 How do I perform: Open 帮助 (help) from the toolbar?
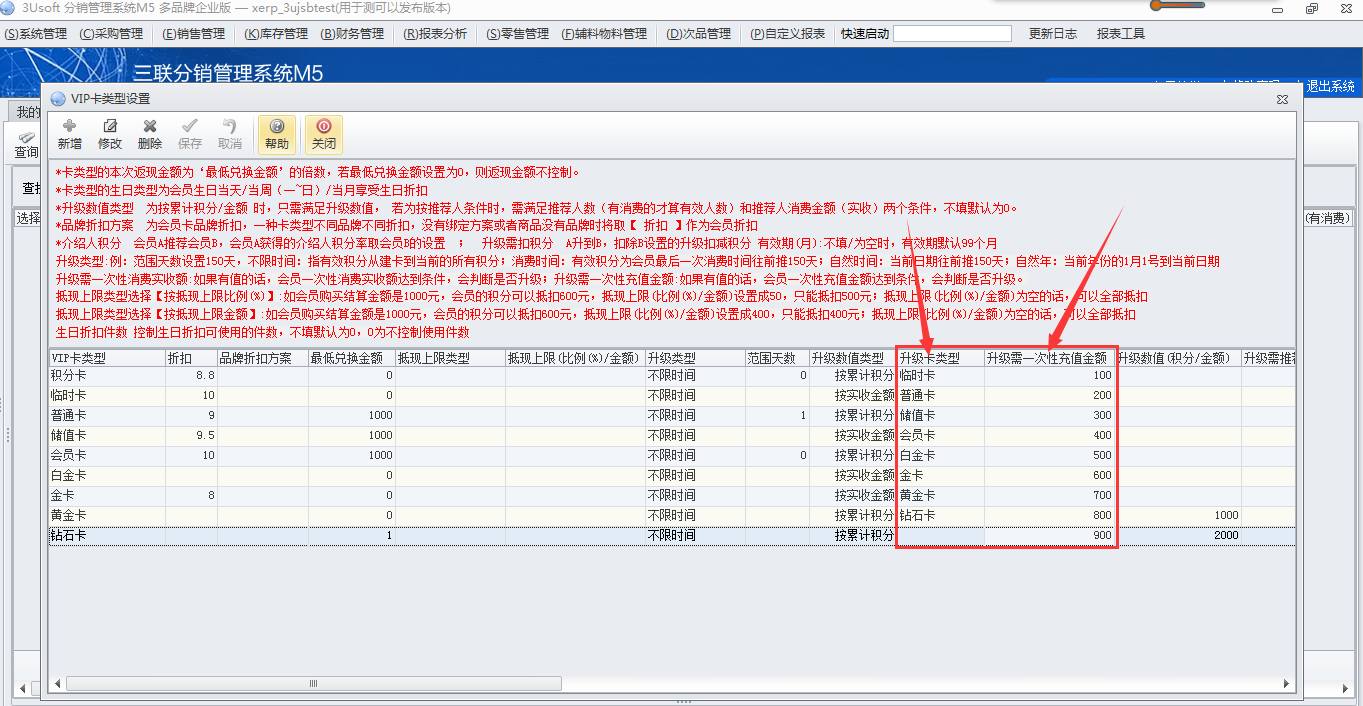click(x=276, y=134)
